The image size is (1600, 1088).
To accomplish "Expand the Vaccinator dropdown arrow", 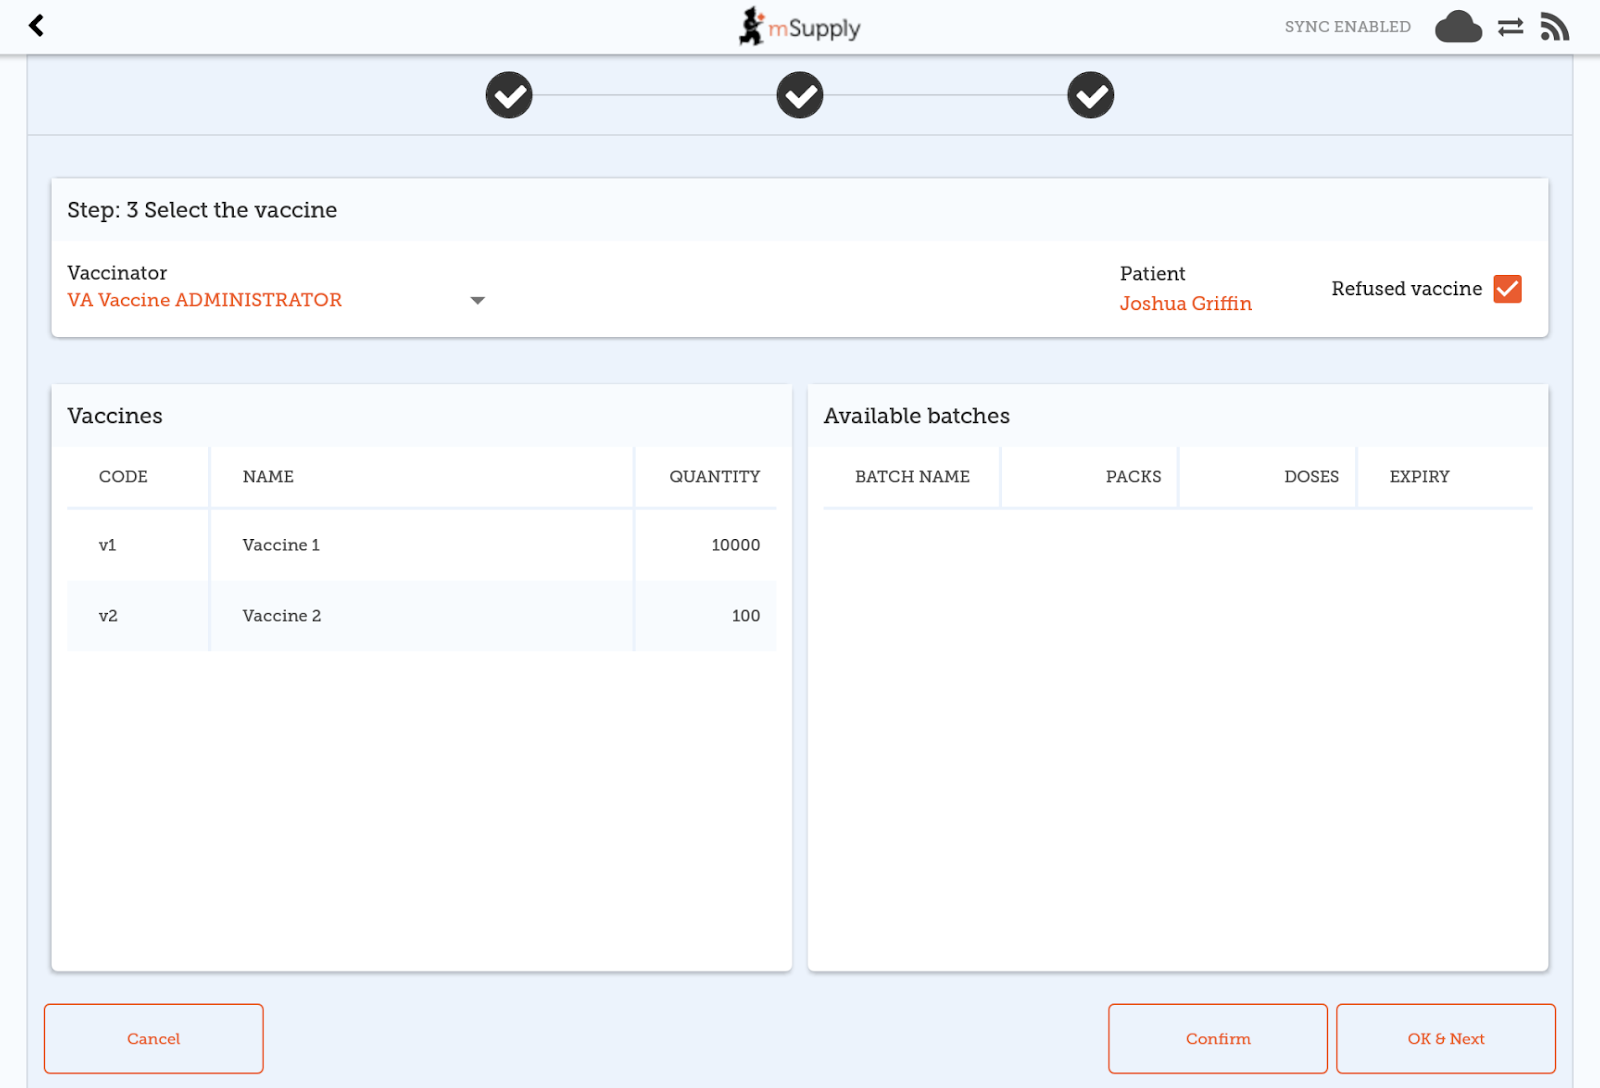I will [x=477, y=300].
